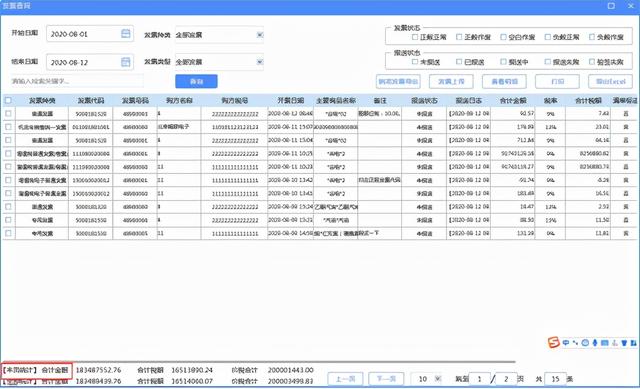Screen dimensions: 640x389
Task: Click the 合计金额 value 183487552.76
Action: (x=98, y=370)
